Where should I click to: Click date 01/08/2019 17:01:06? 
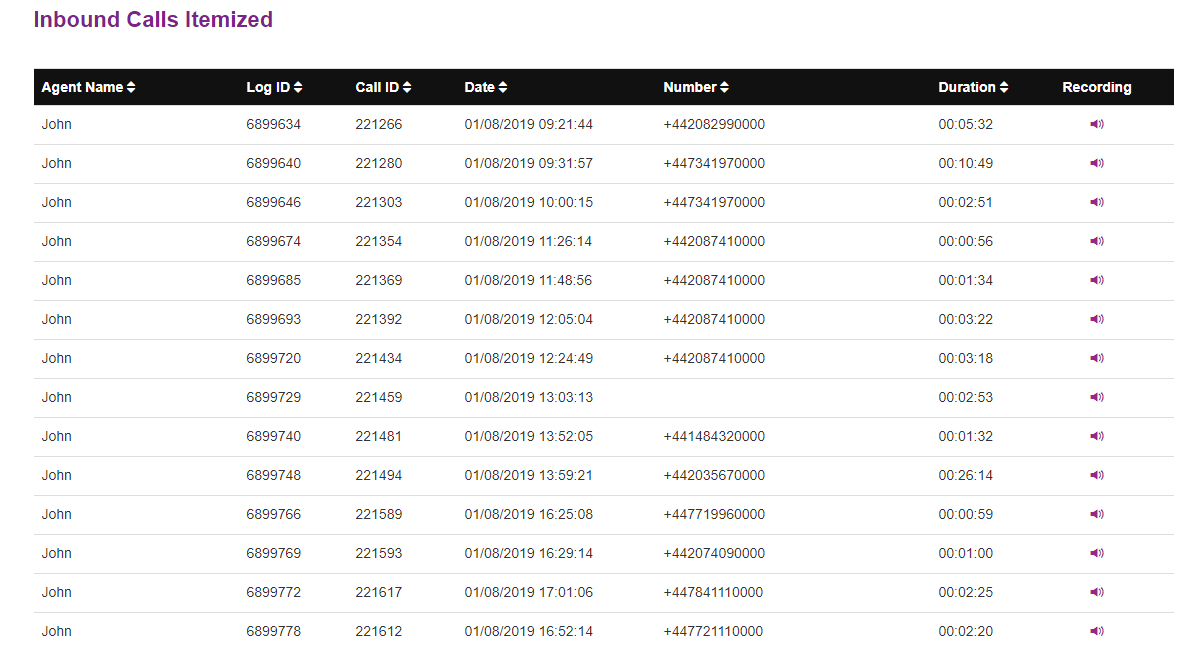(529, 593)
